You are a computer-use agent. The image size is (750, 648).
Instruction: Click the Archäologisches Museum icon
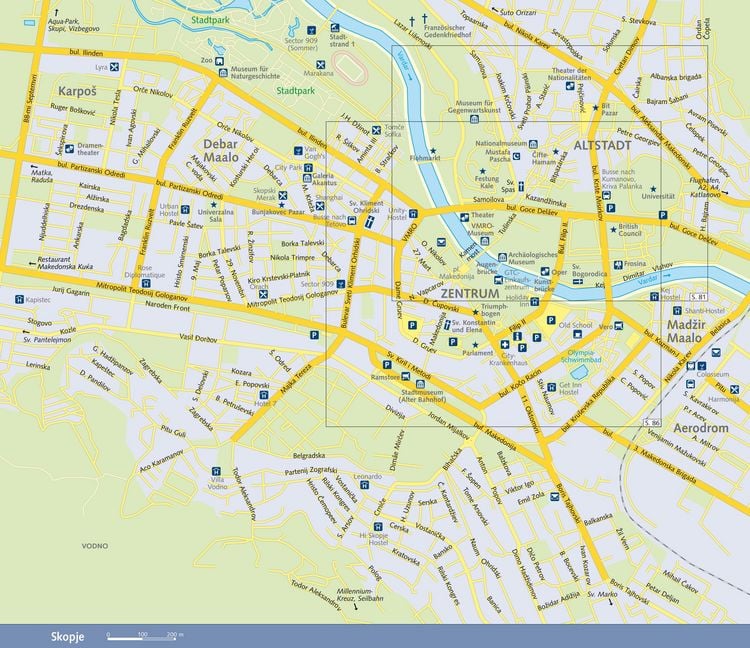[x=502, y=258]
